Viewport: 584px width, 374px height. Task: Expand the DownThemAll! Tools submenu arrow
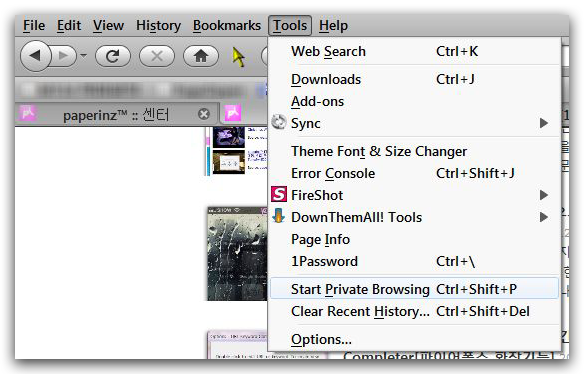[x=544, y=217]
